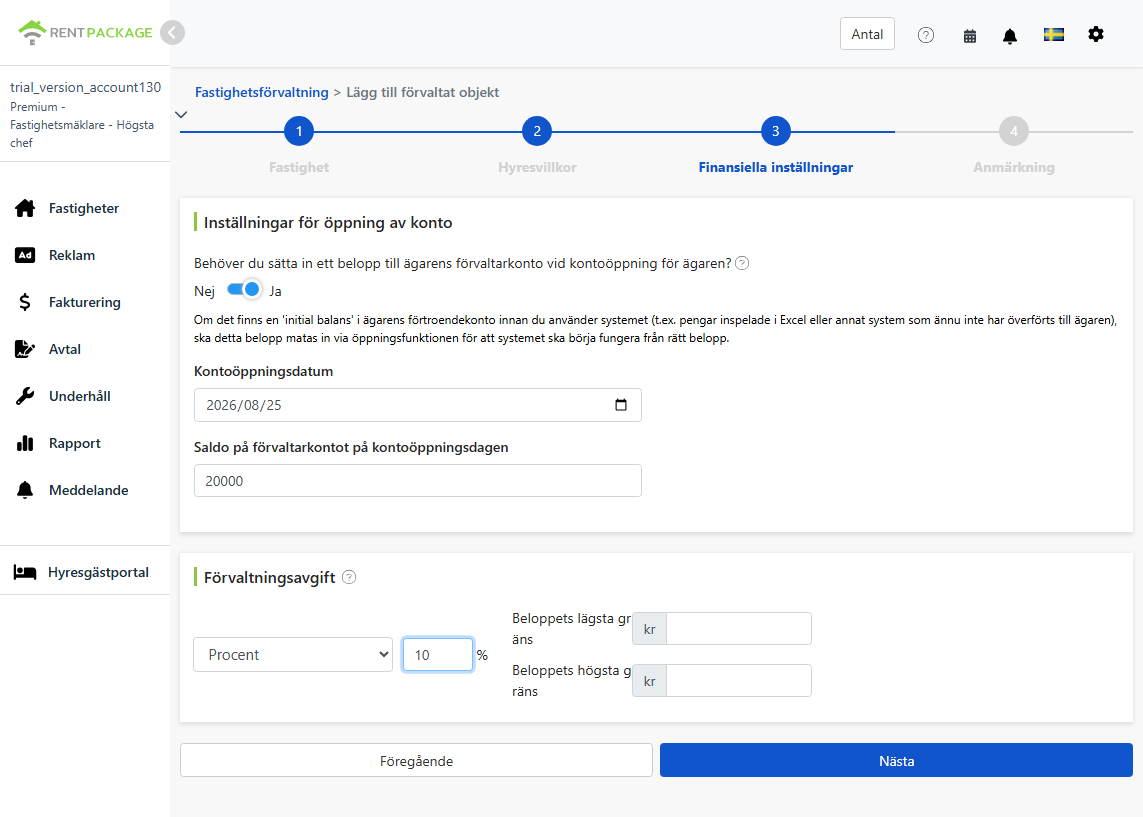Open the help question mark icon in header
The image size is (1143, 817).
pyautogui.click(x=926, y=35)
